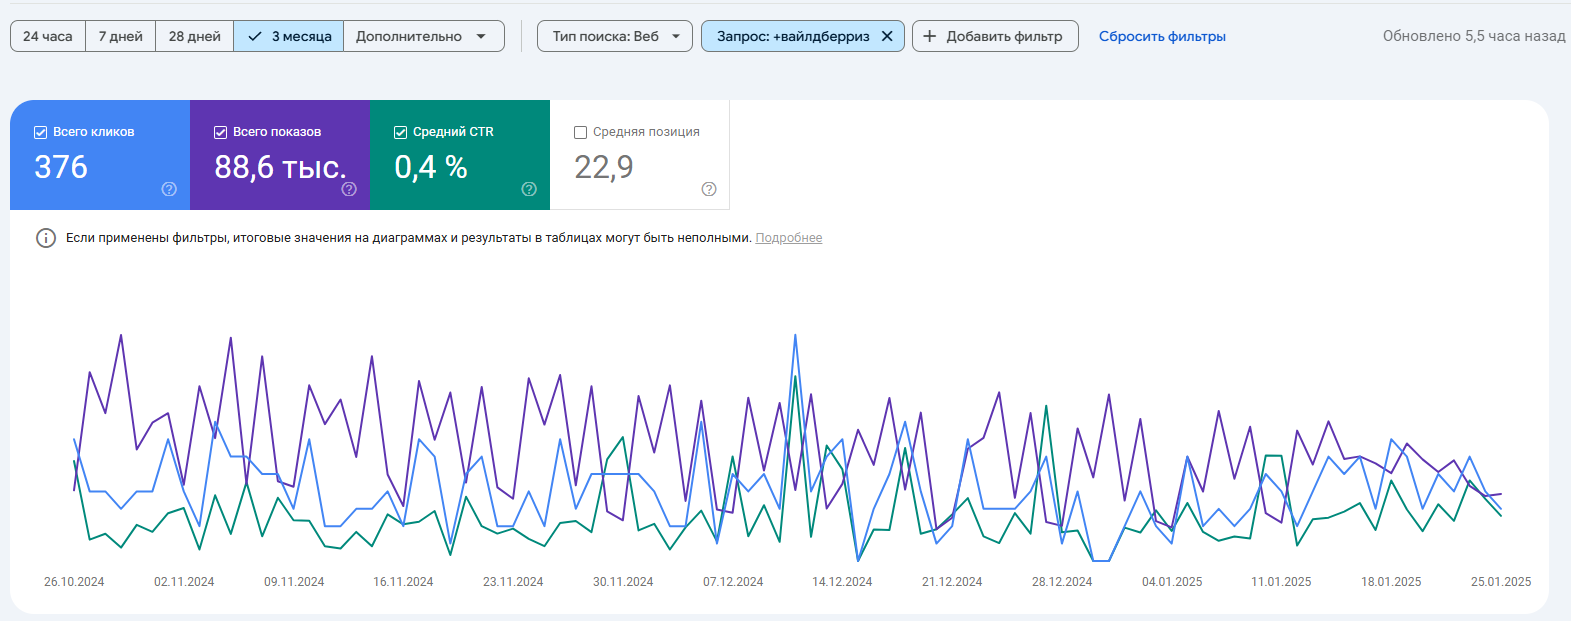The height and width of the screenshot is (621, 1571).
Task: Toggle the Всего показов checkbox
Action: 221,132
